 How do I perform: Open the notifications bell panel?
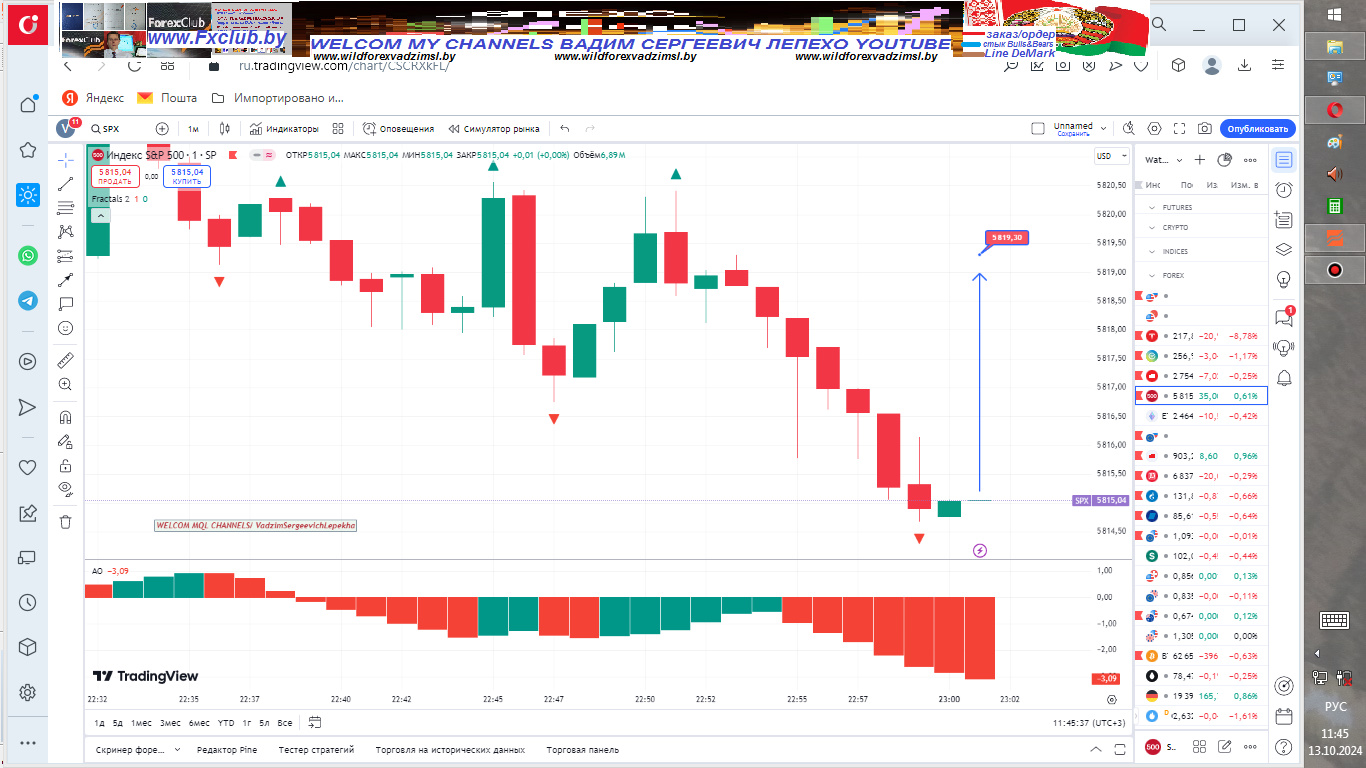pos(1284,377)
